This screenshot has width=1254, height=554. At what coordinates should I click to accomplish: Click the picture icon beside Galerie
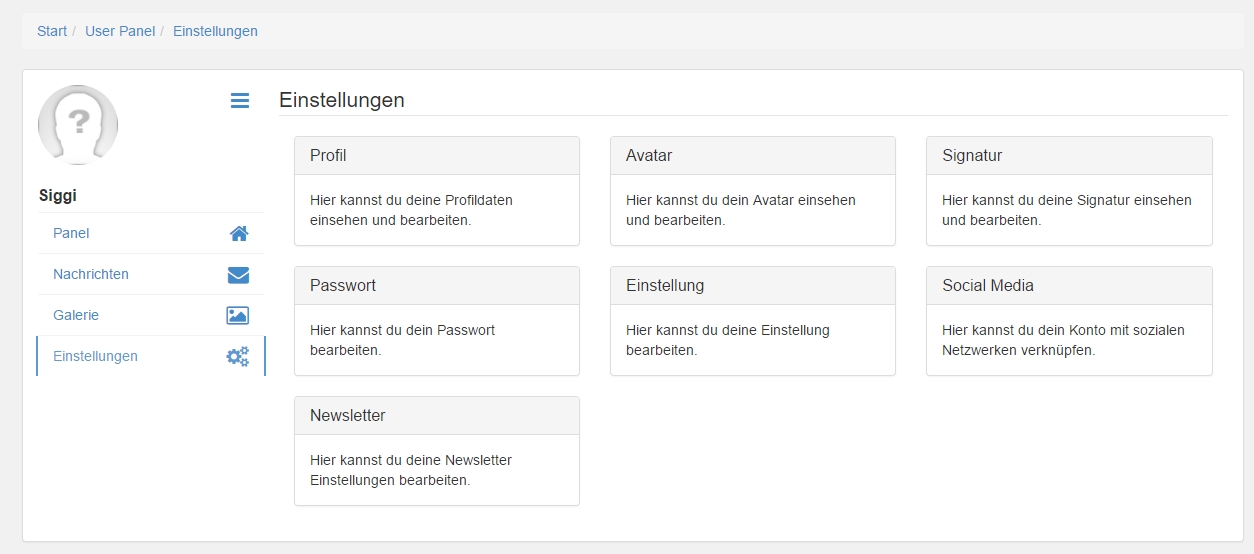tap(238, 315)
